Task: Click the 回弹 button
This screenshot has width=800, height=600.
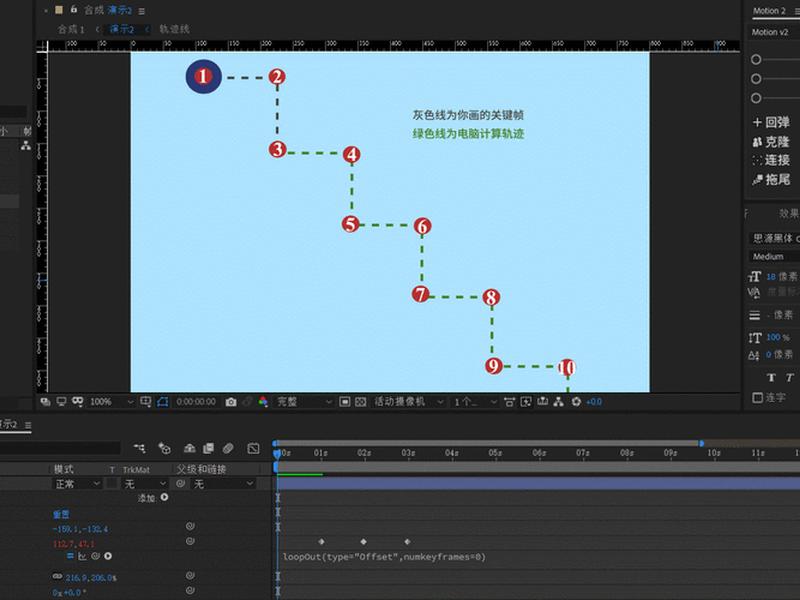Action: tap(771, 122)
